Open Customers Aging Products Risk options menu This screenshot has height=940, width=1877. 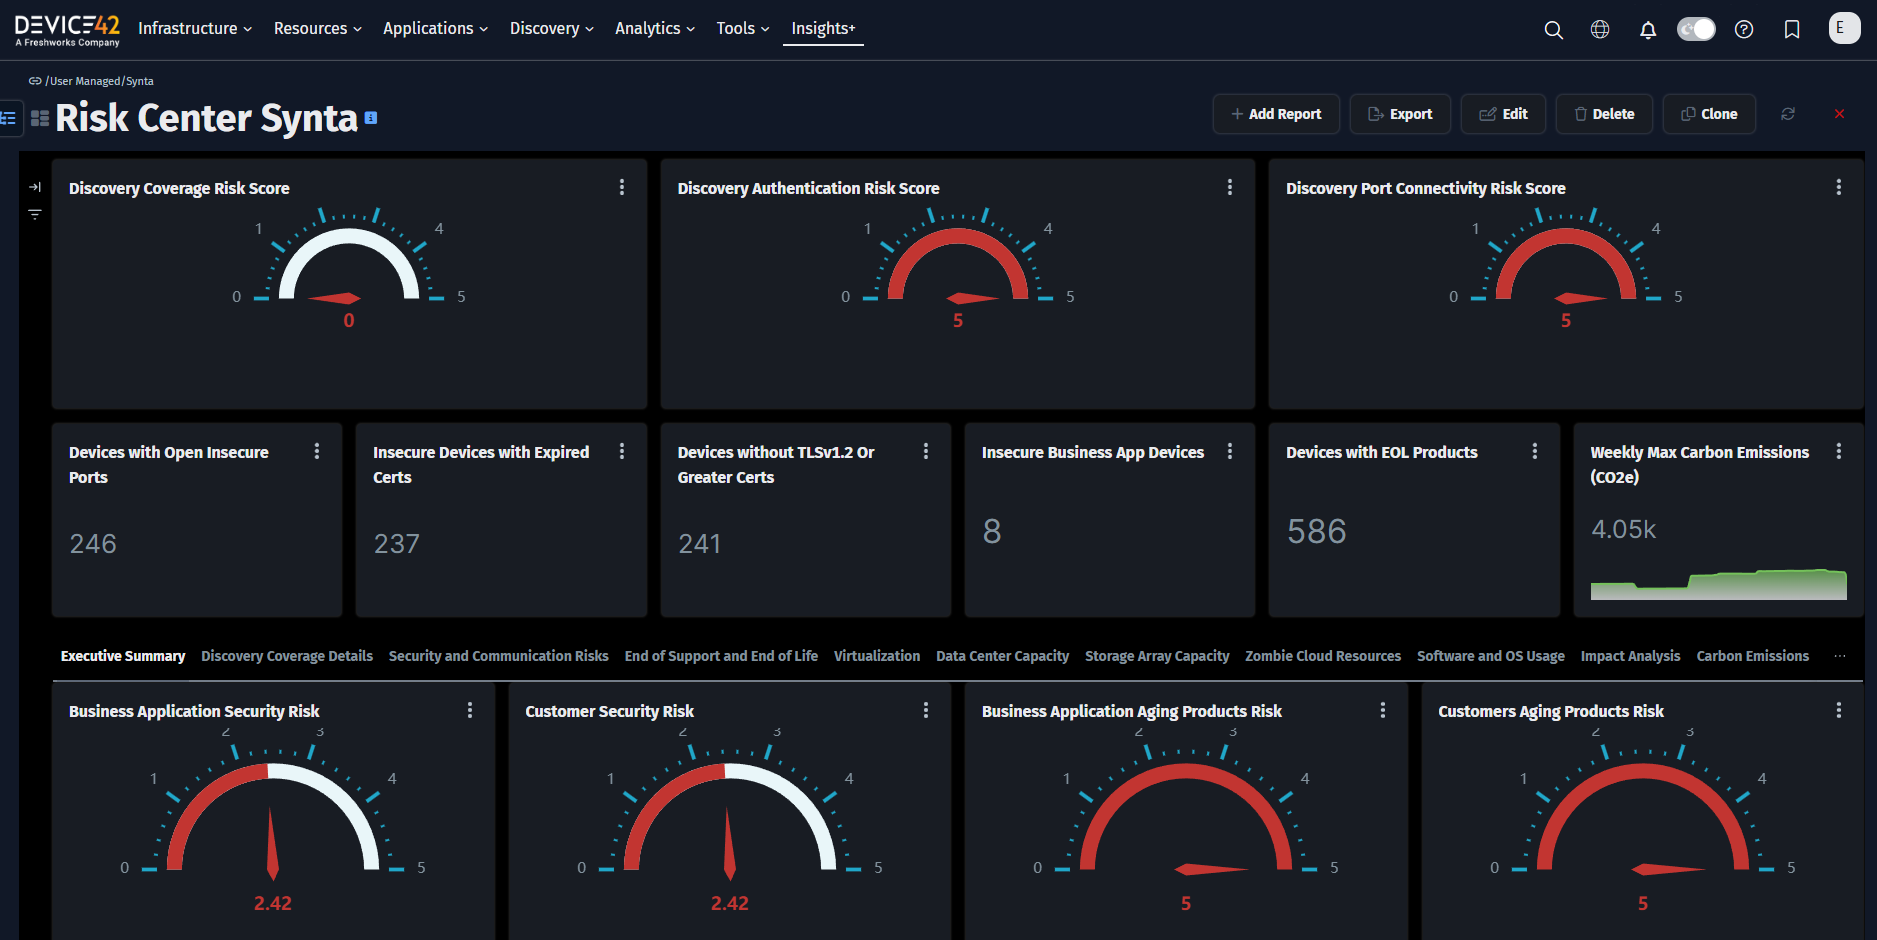[1839, 710]
